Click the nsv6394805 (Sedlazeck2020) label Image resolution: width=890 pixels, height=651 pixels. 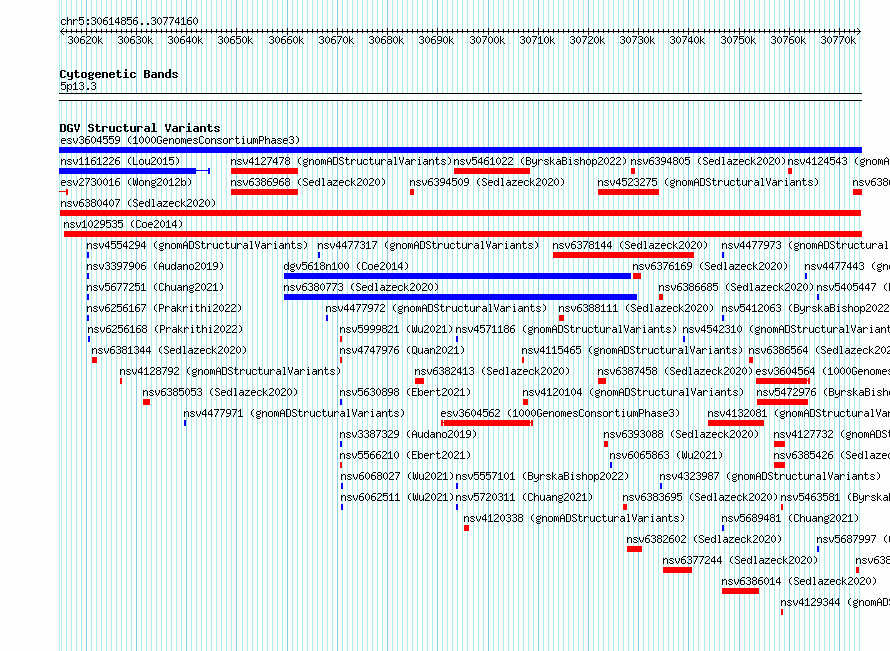[708, 161]
